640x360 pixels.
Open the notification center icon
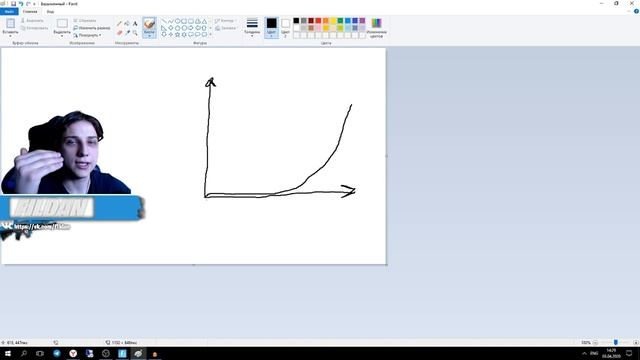(x=629, y=353)
